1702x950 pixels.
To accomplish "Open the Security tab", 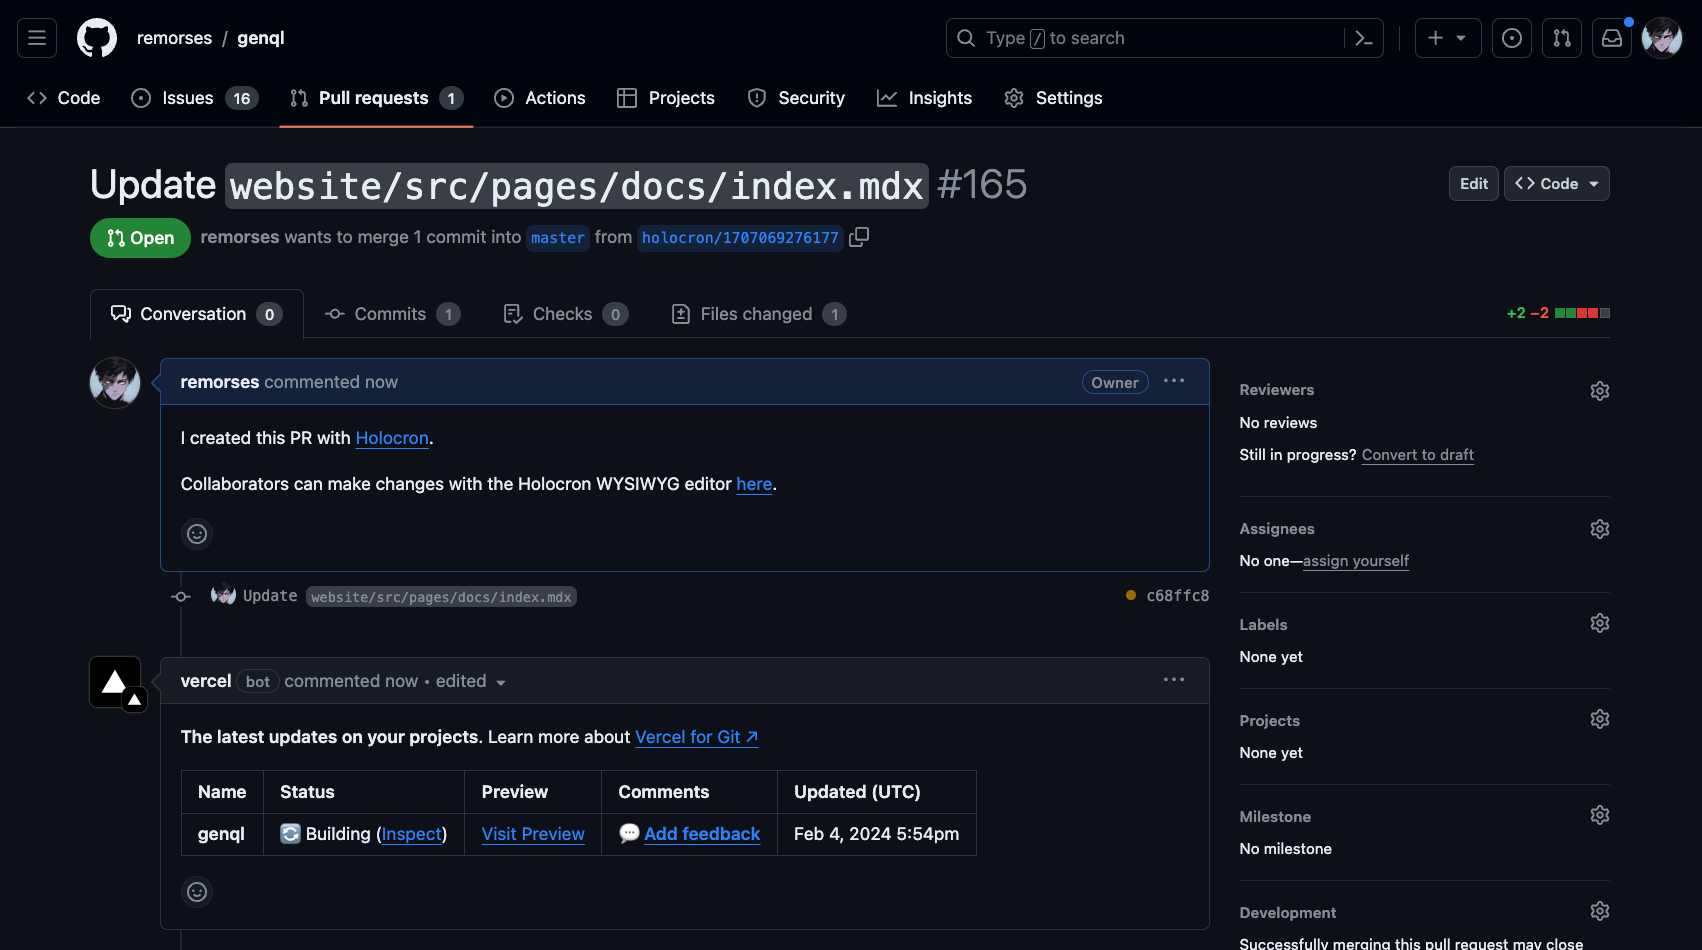I will [x=796, y=98].
